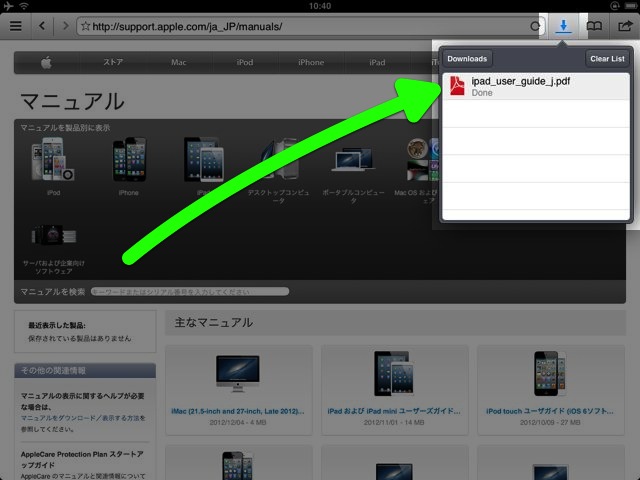Reload the page with refresh icon

coord(535,27)
